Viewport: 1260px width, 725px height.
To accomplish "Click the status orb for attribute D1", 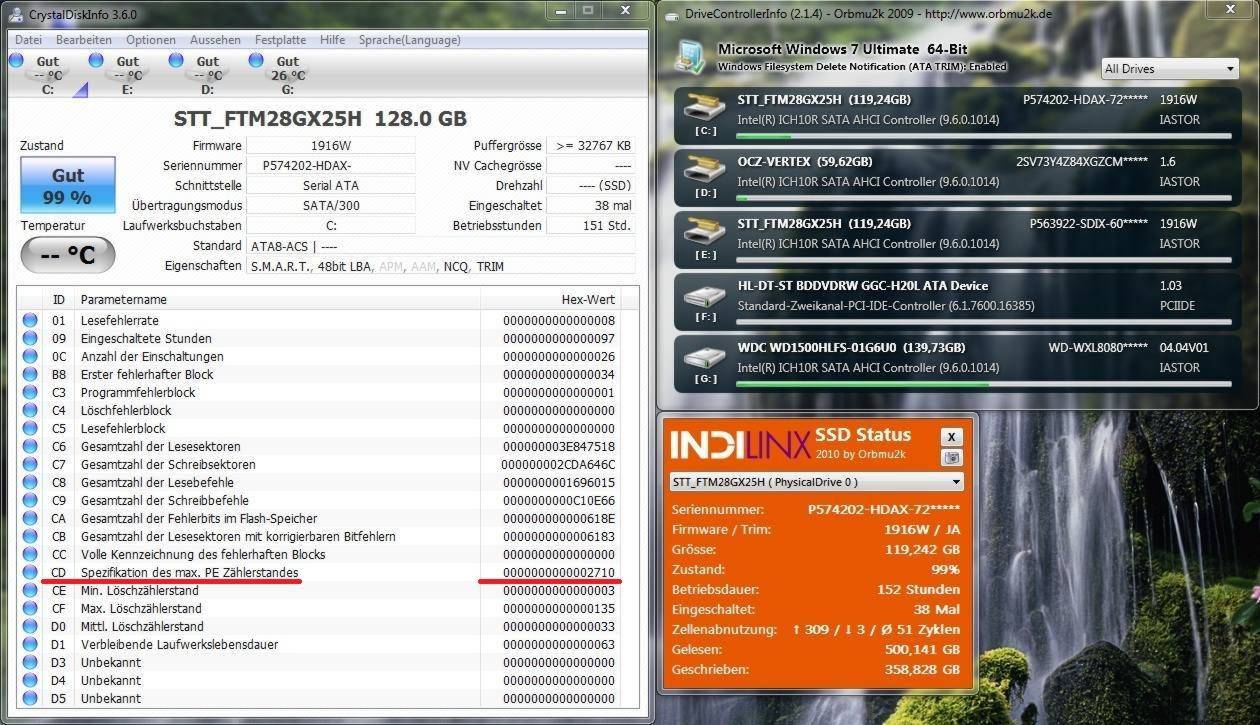I will (x=30, y=644).
